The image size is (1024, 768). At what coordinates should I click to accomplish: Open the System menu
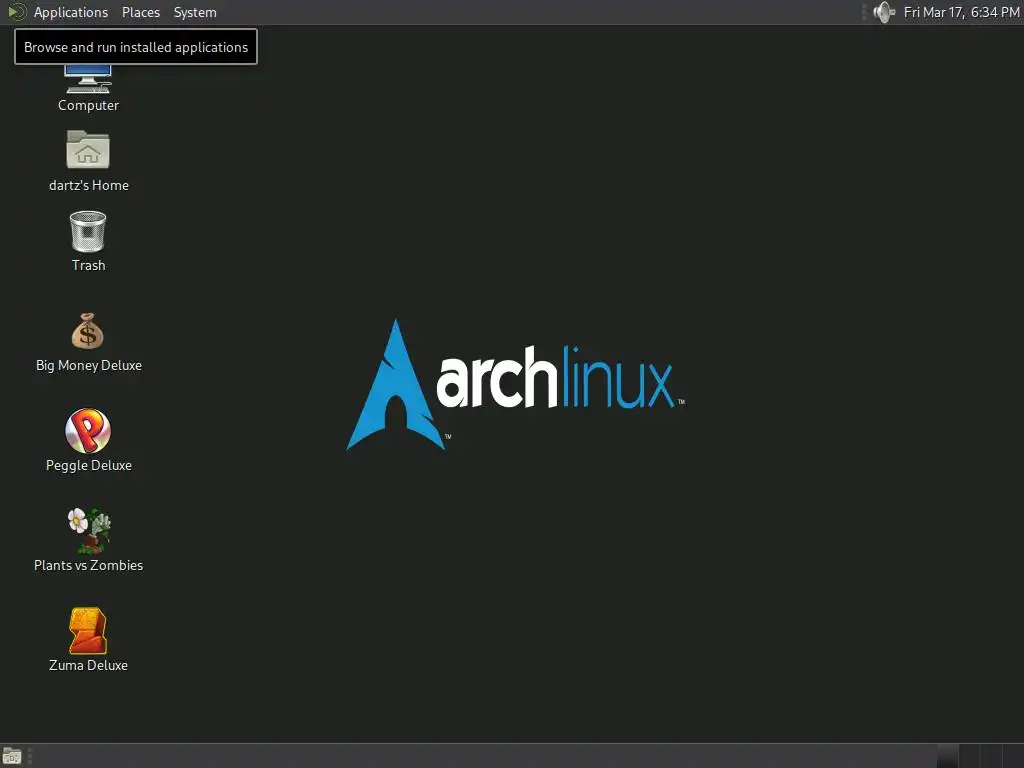195,12
